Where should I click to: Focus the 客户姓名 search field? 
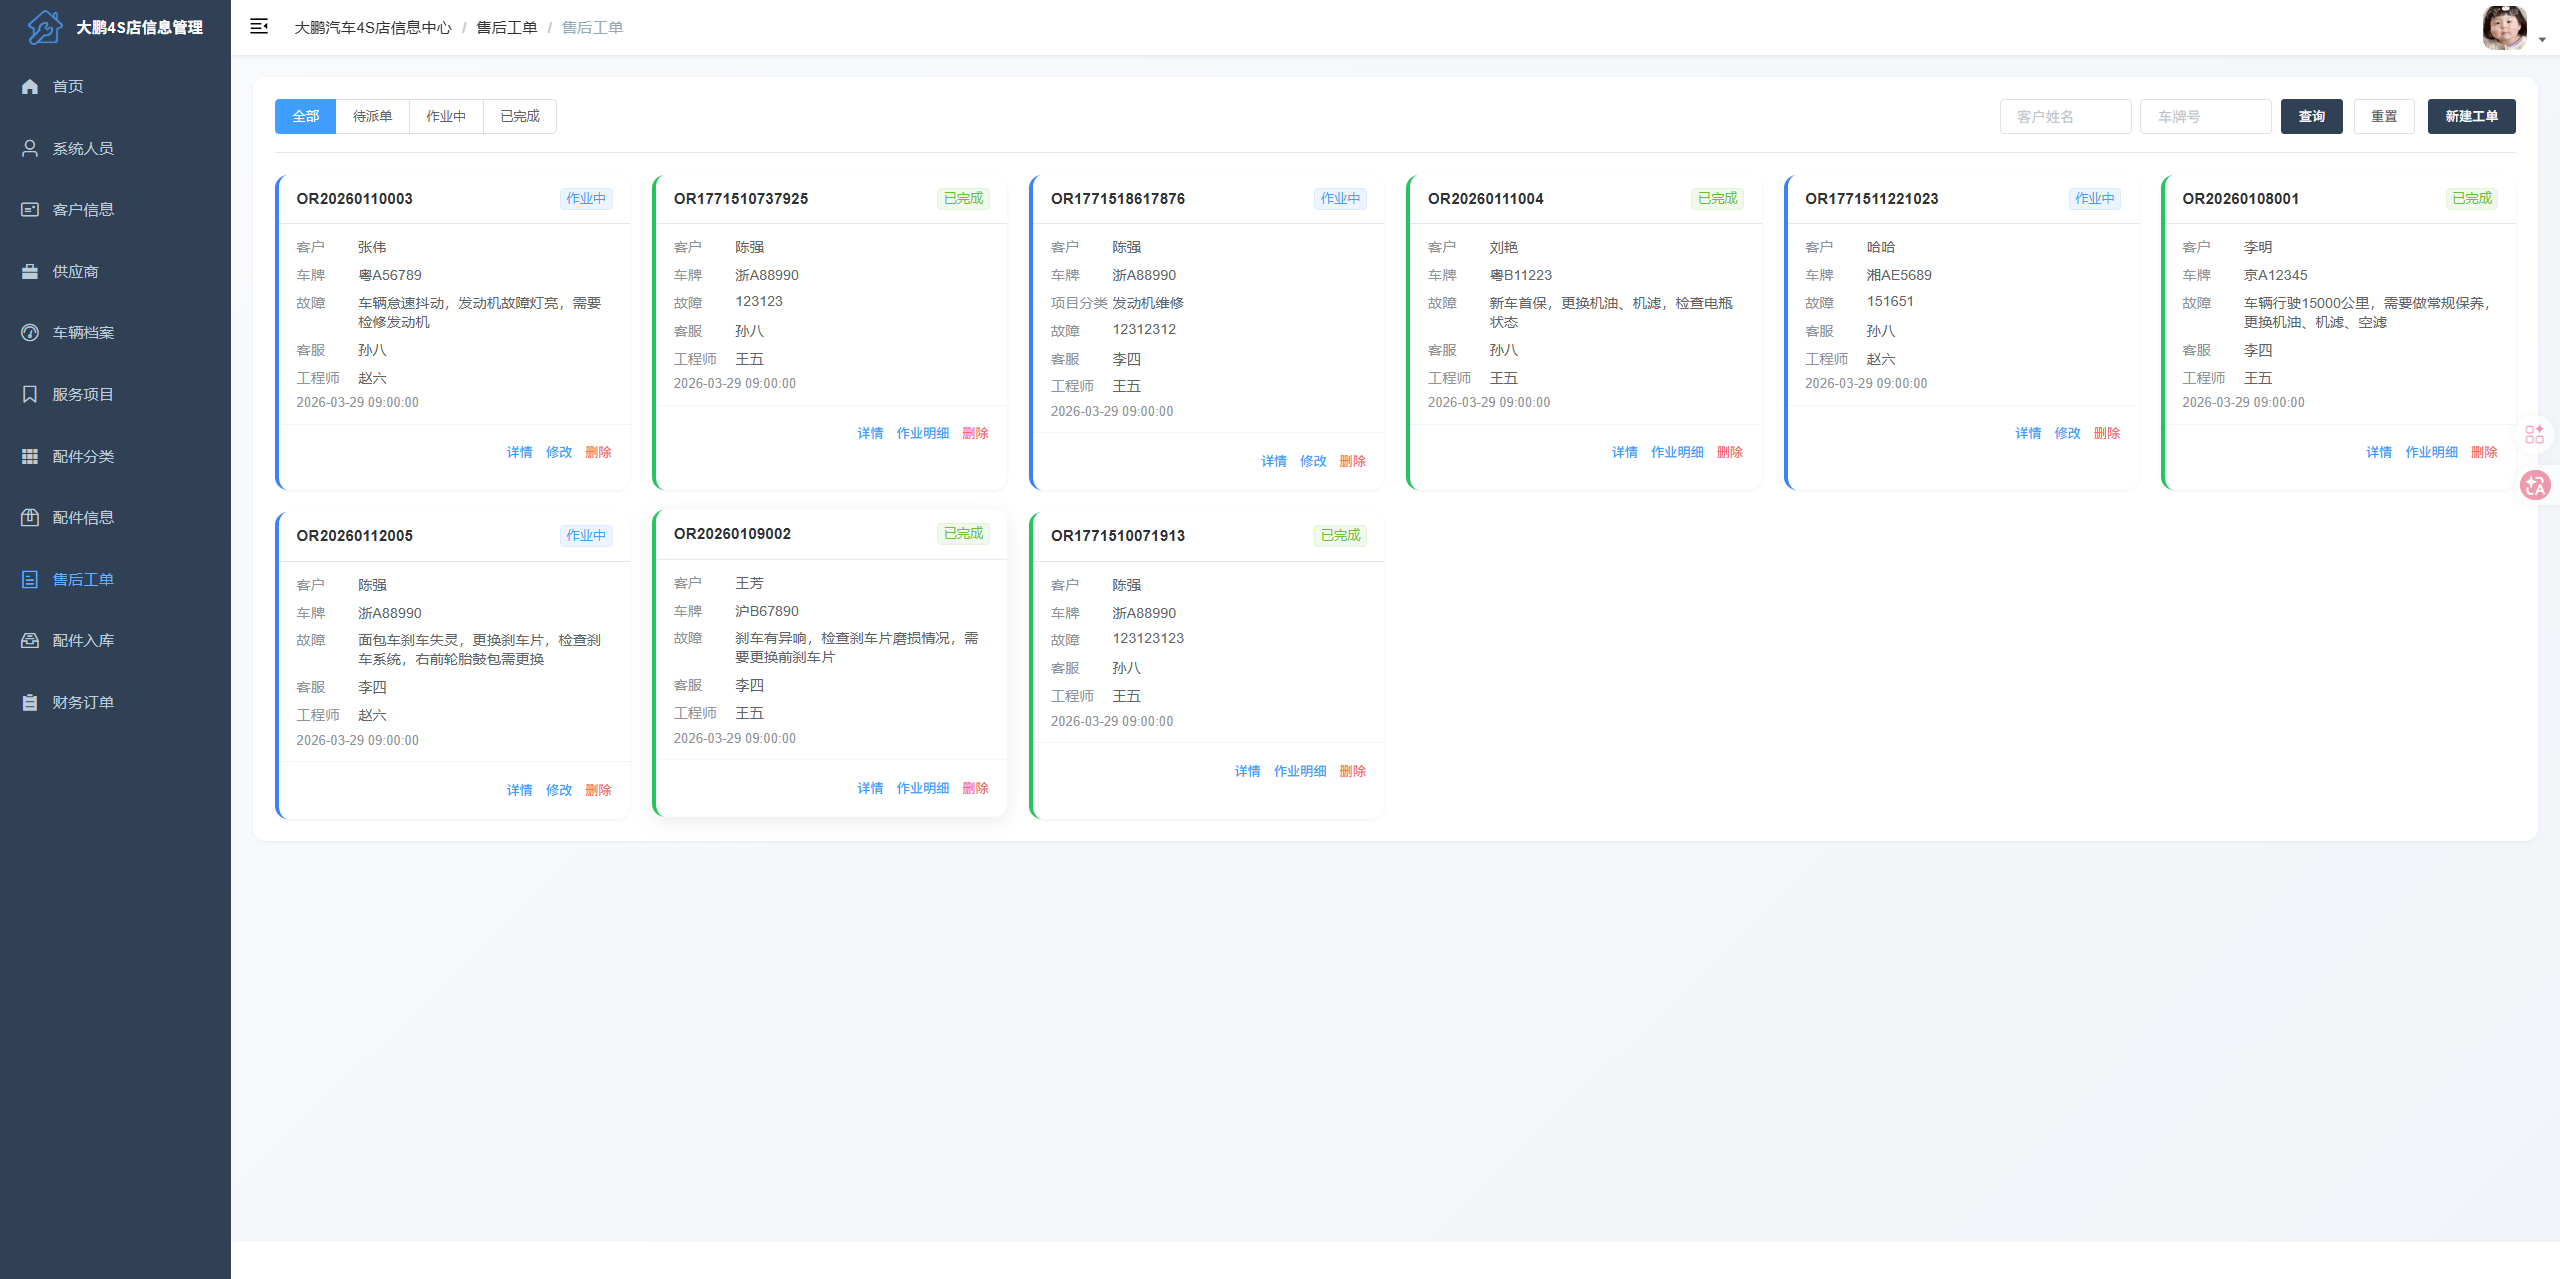pyautogui.click(x=2065, y=117)
